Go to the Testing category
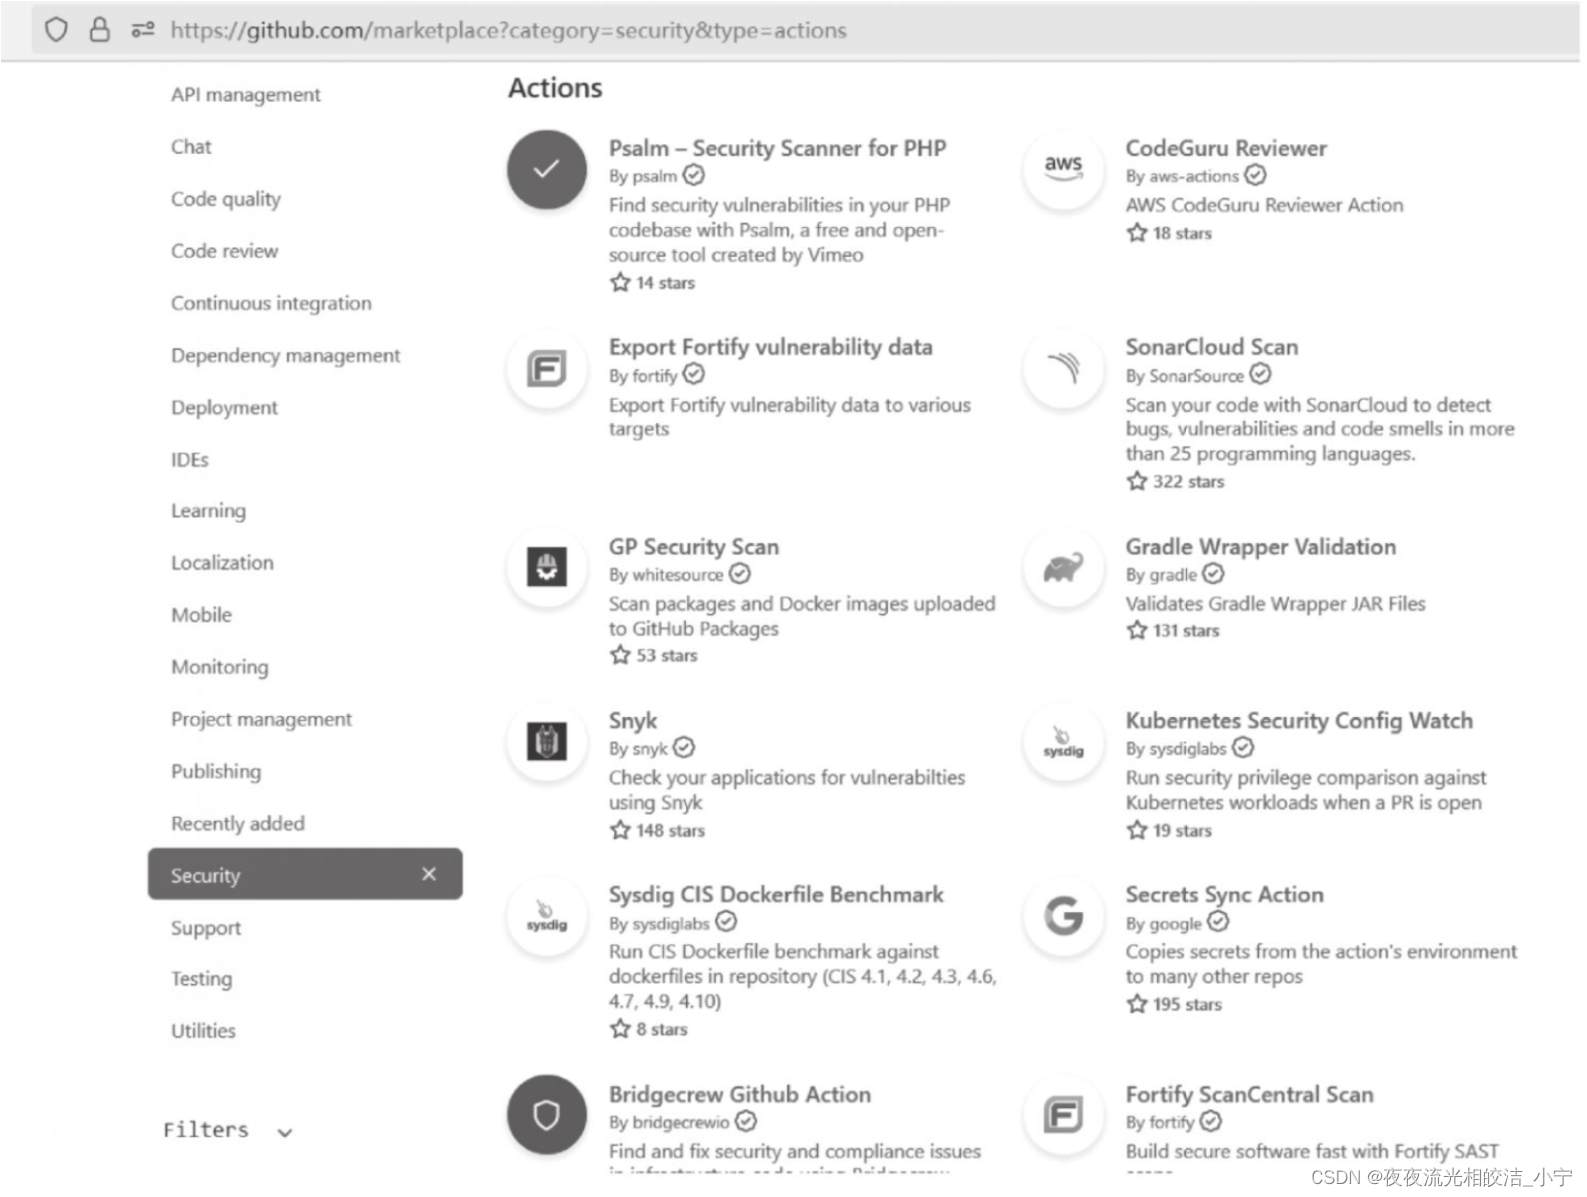The height and width of the screenshot is (1197, 1587). click(201, 979)
